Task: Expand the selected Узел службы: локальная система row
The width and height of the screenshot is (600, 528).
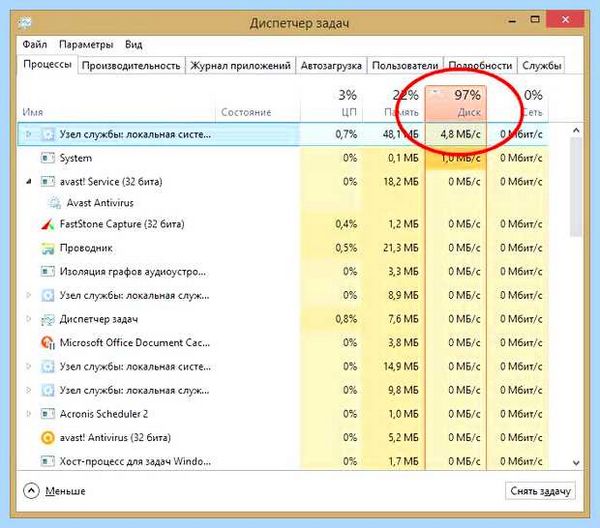Action: tap(28, 134)
